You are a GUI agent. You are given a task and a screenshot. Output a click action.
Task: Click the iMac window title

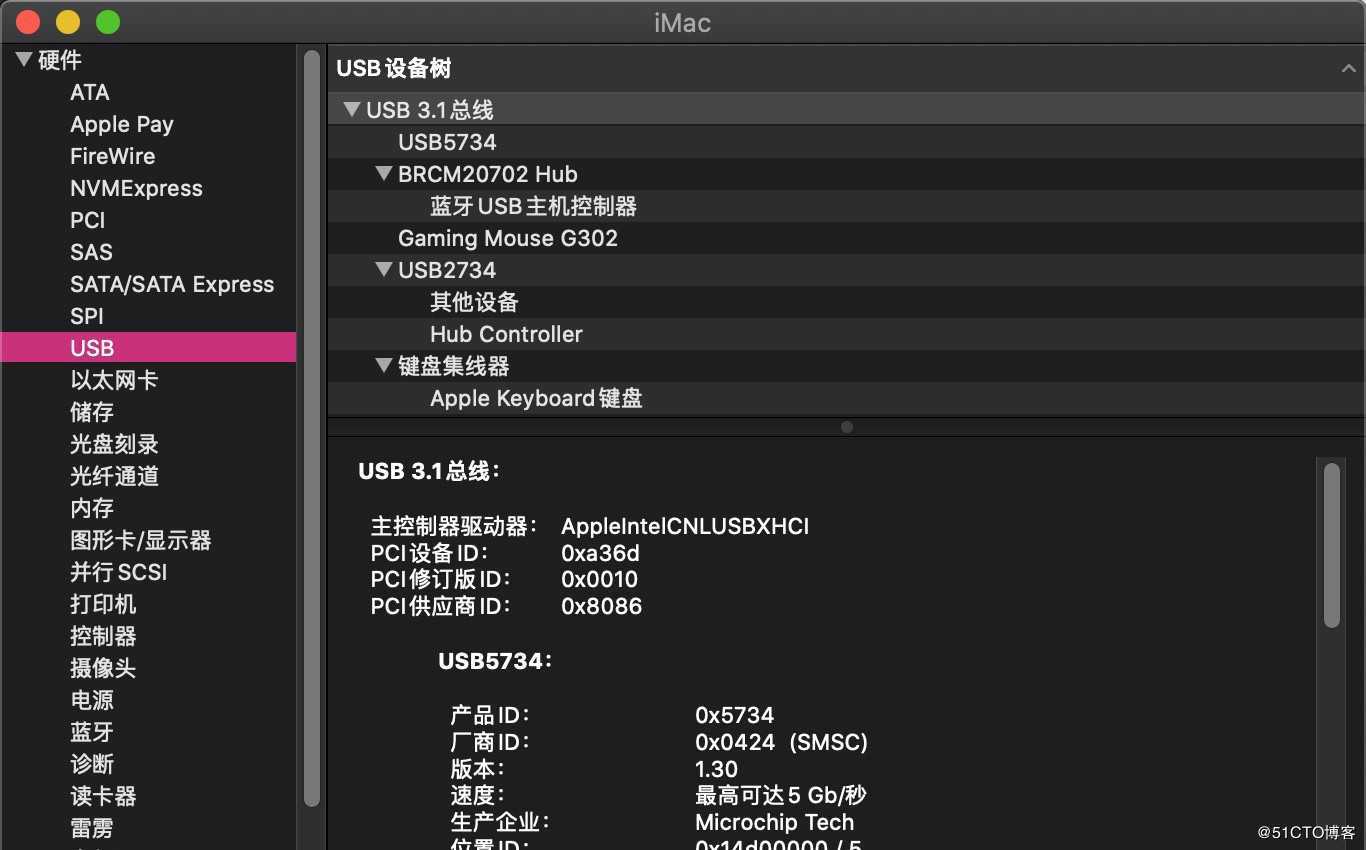click(682, 23)
